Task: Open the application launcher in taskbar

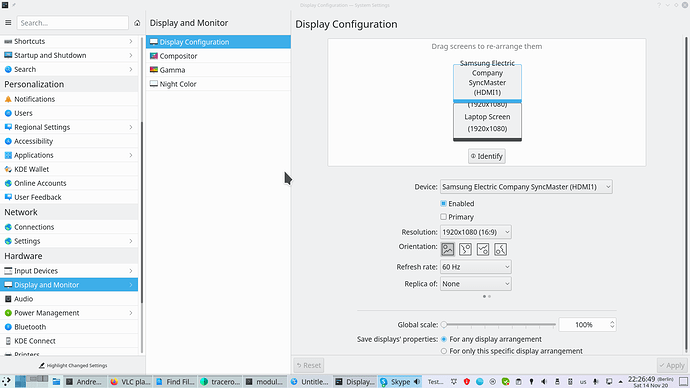Action: point(7,381)
